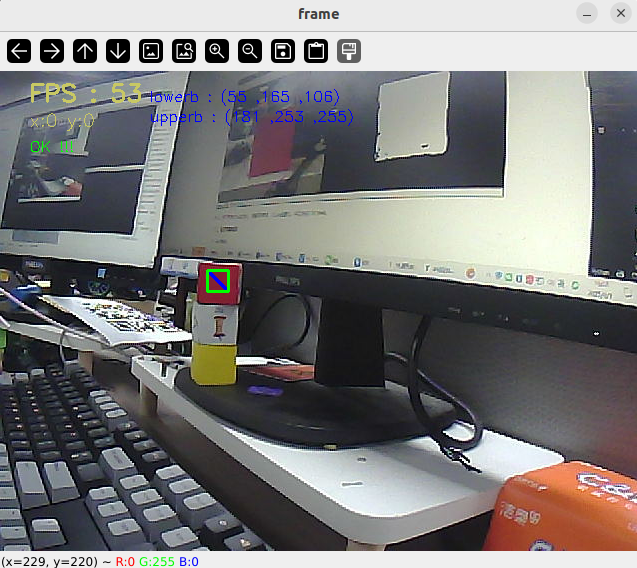
Task: Click the green 'OK !!!' overlay text
Action: pyautogui.click(x=52, y=147)
